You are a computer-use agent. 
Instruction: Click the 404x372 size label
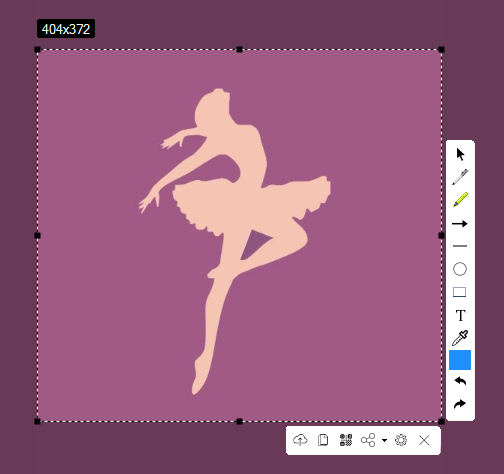click(x=66, y=29)
